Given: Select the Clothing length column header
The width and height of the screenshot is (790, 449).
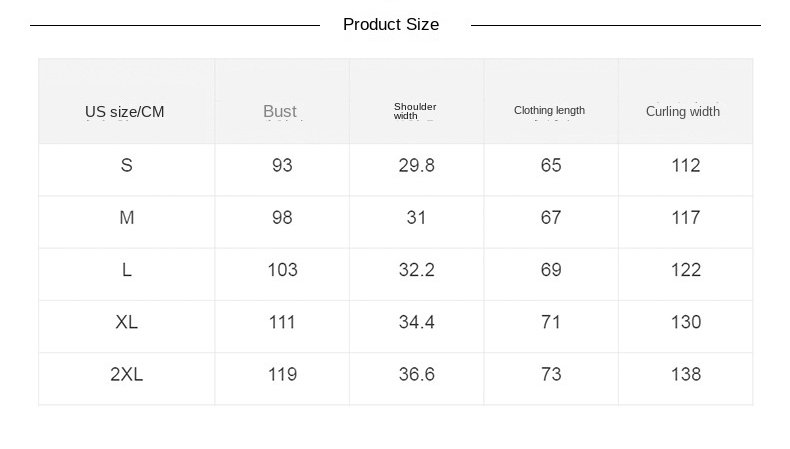Looking at the screenshot, I should (549, 111).
